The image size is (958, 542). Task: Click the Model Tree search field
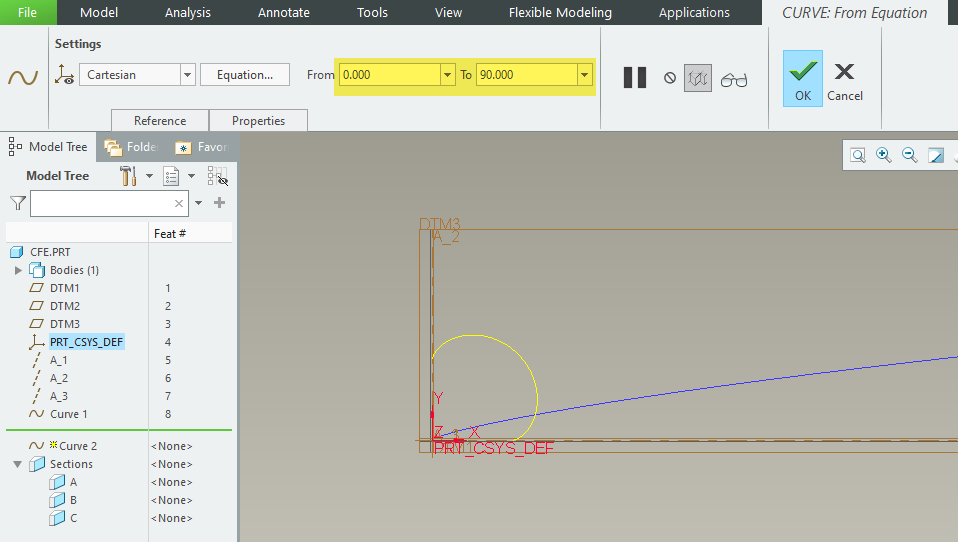(101, 203)
